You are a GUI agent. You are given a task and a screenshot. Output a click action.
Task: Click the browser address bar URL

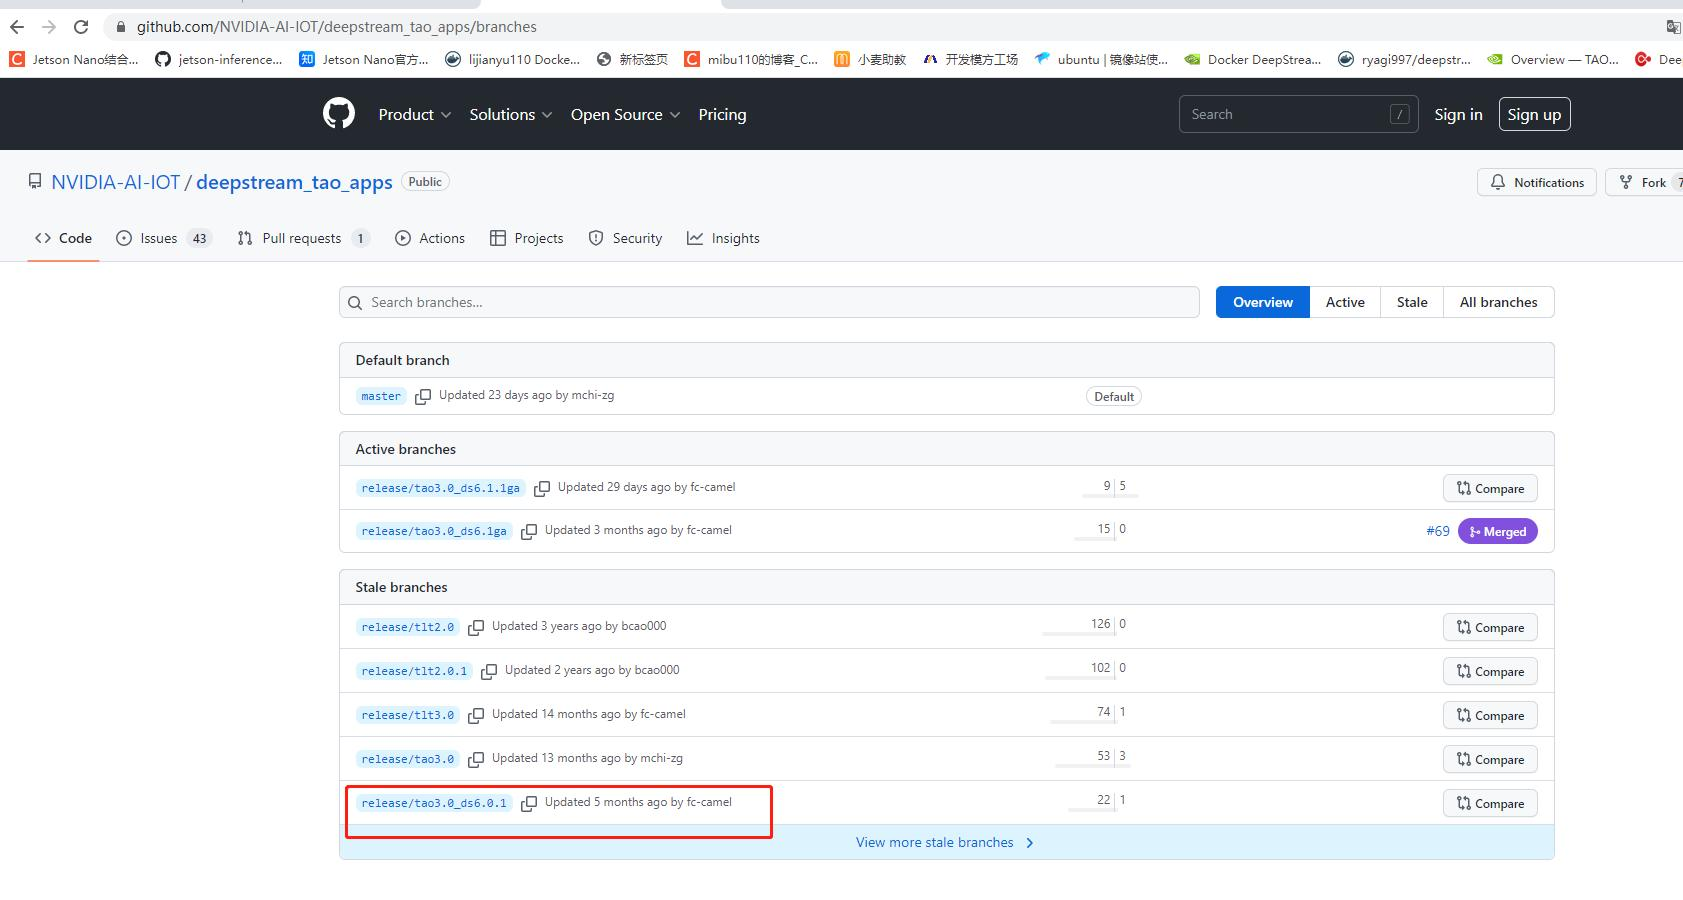[337, 27]
